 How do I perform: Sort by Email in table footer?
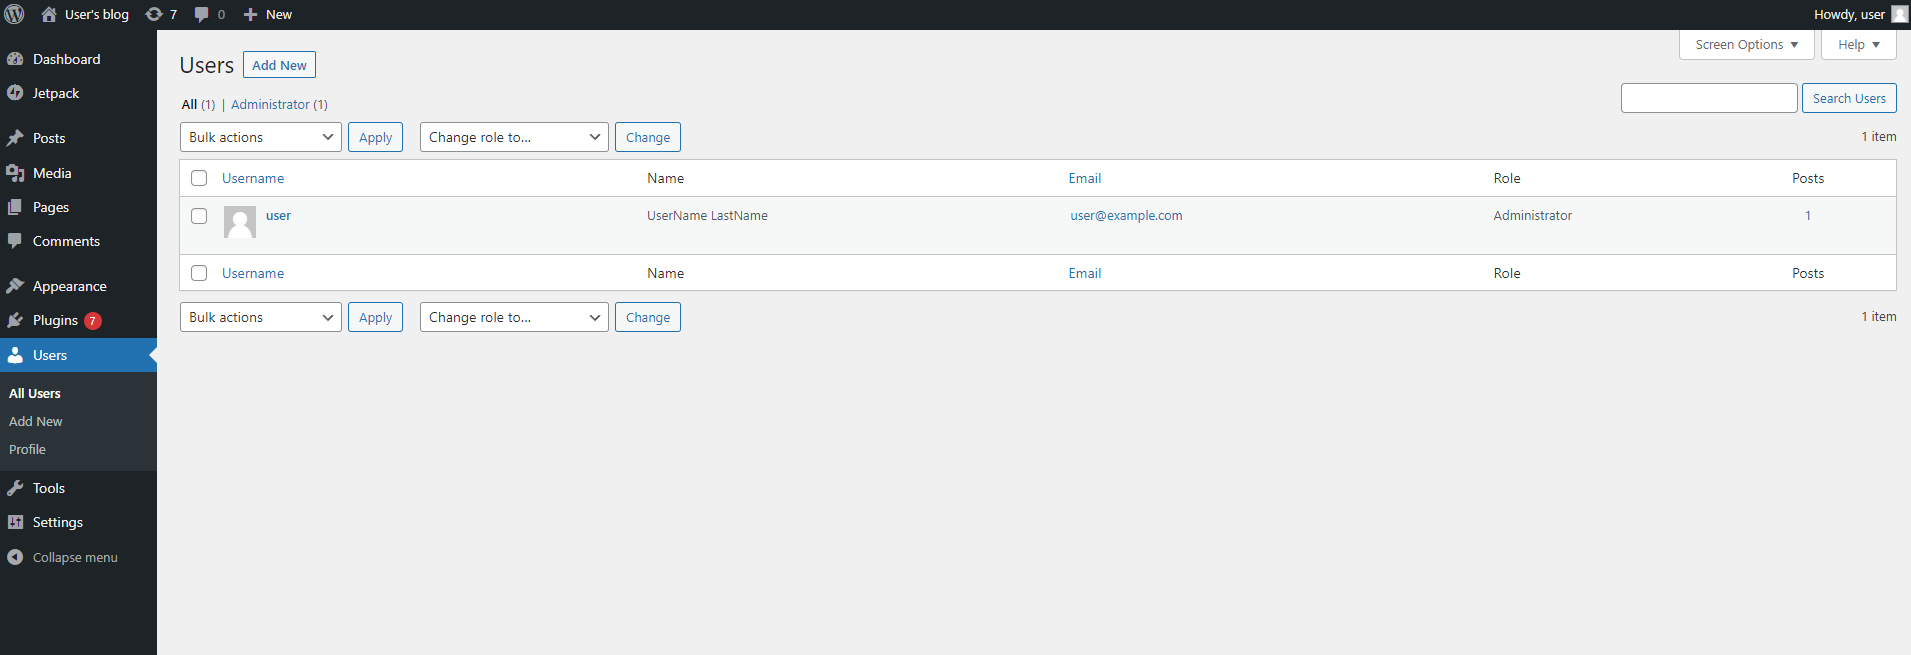(1085, 273)
